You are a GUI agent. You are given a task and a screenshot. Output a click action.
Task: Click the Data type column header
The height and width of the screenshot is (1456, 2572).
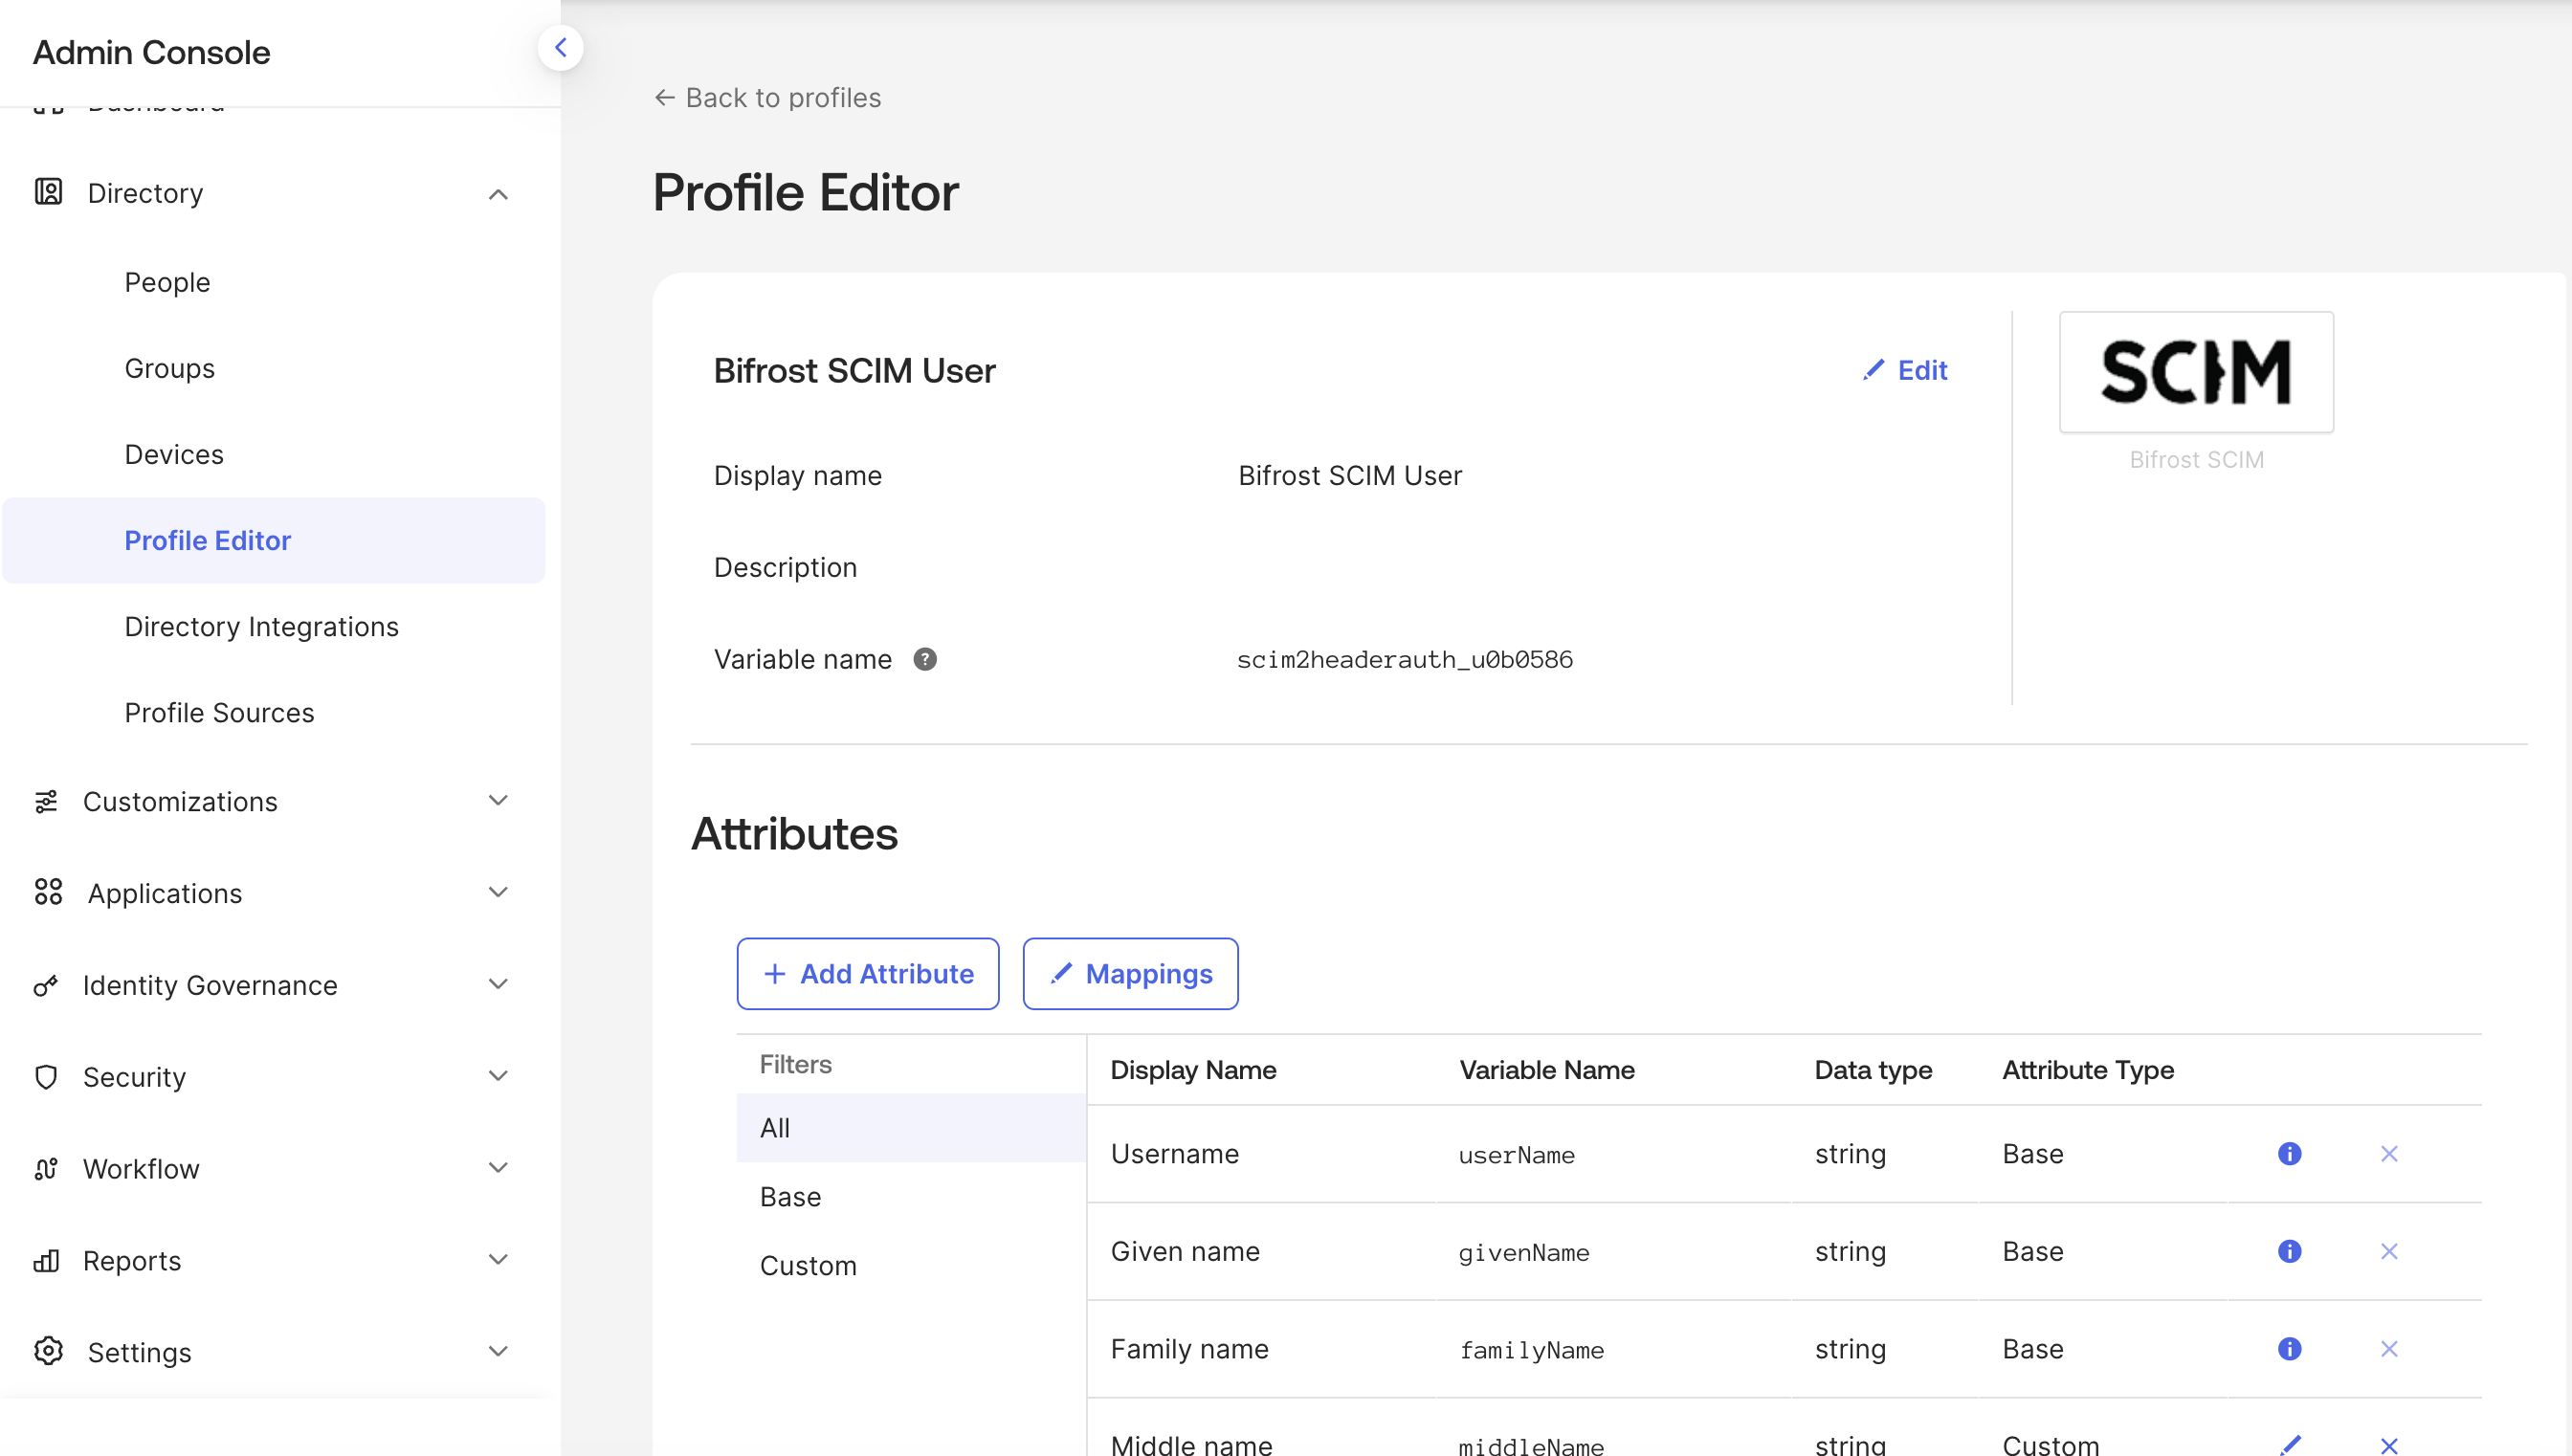coord(1873,1070)
